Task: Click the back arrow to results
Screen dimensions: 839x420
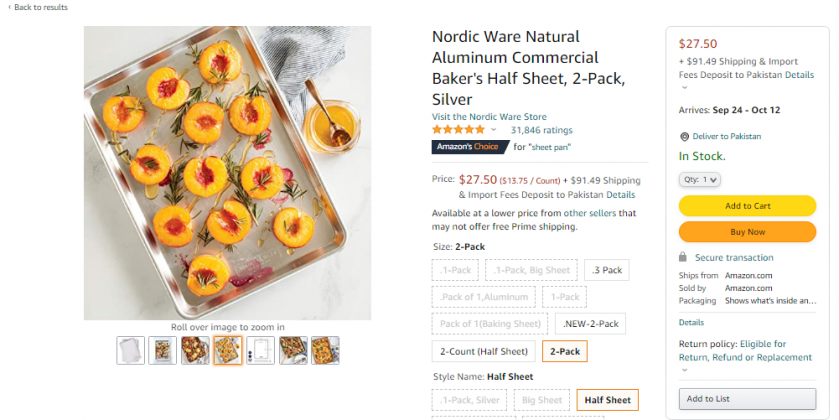Action: click(8, 7)
